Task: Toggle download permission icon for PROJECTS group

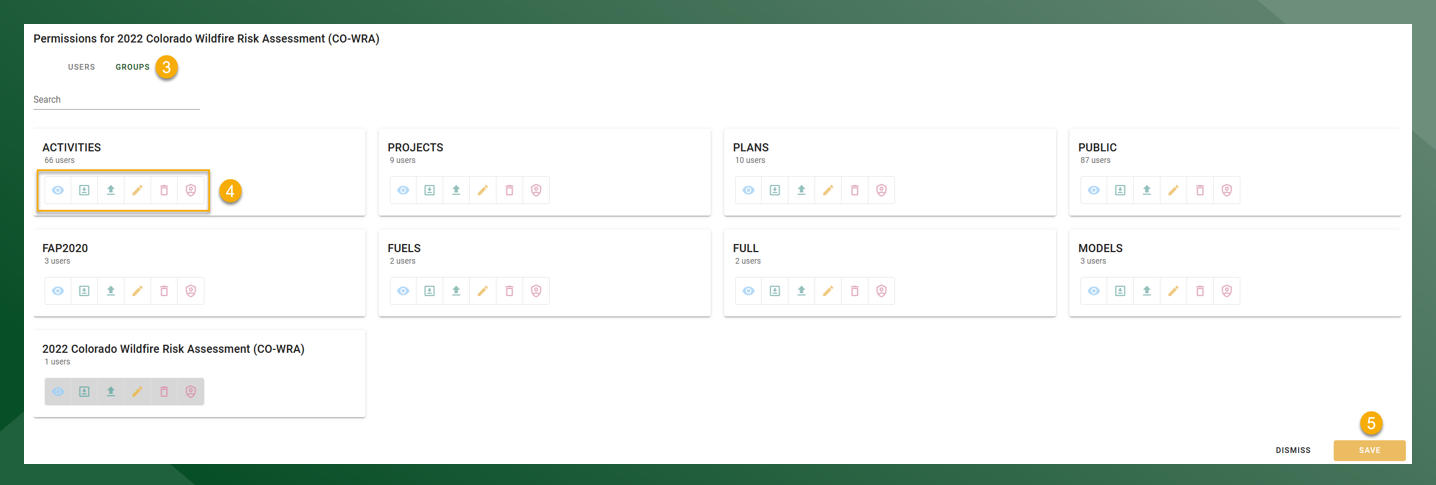Action: pos(429,190)
